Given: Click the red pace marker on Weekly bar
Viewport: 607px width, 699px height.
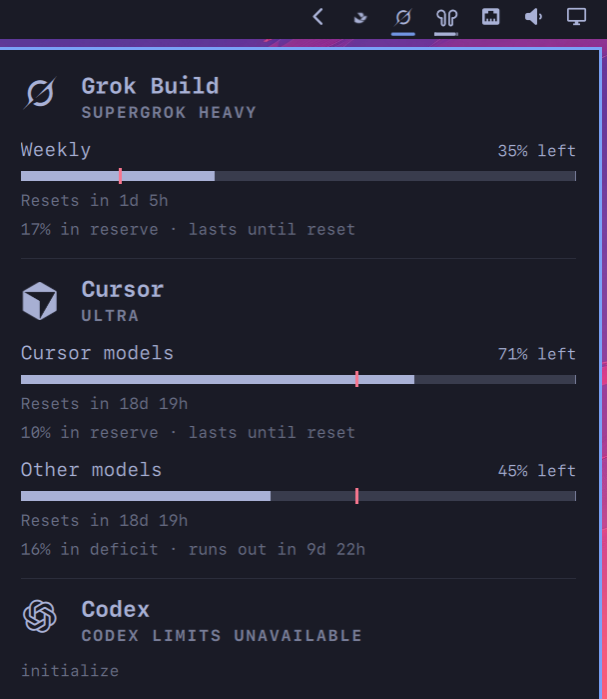Looking at the screenshot, I should pos(120,176).
